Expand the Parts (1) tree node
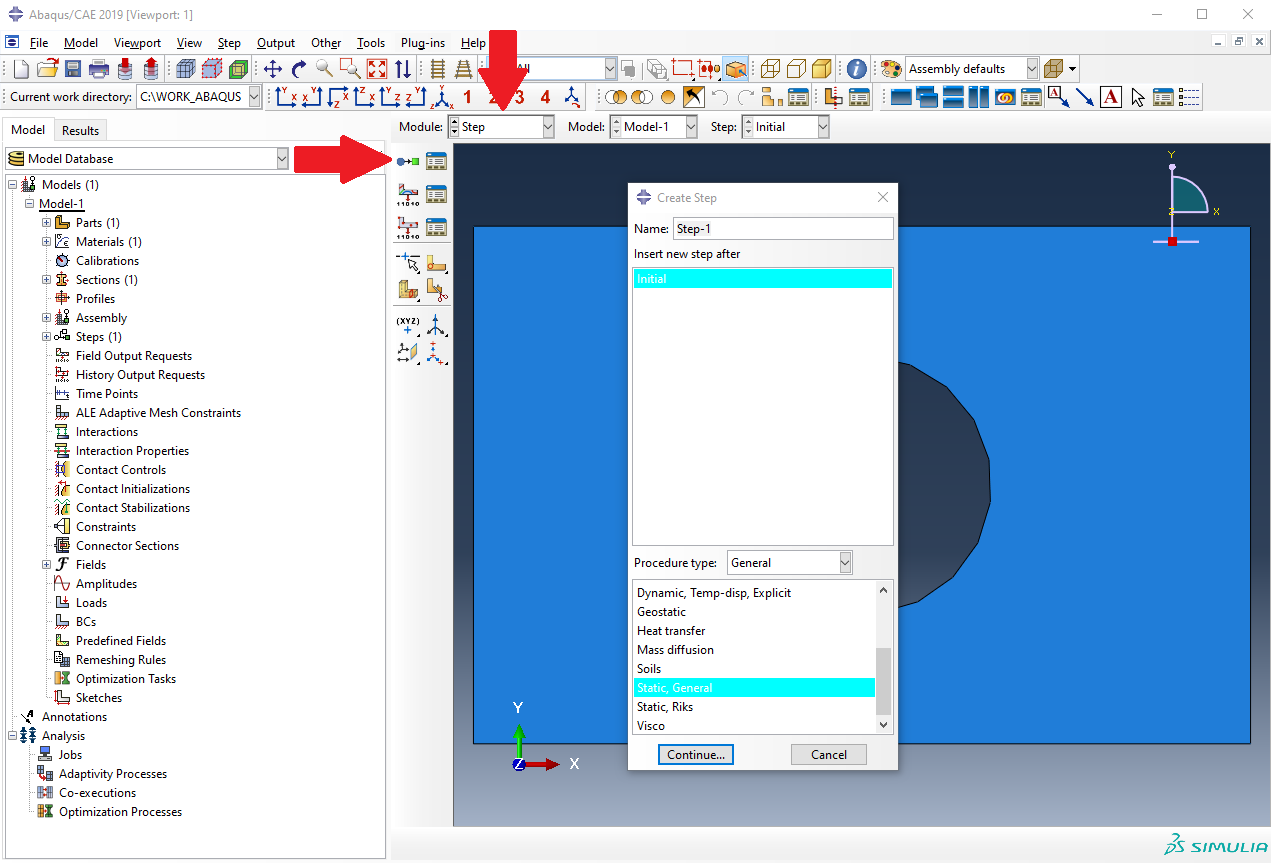 pyautogui.click(x=47, y=223)
